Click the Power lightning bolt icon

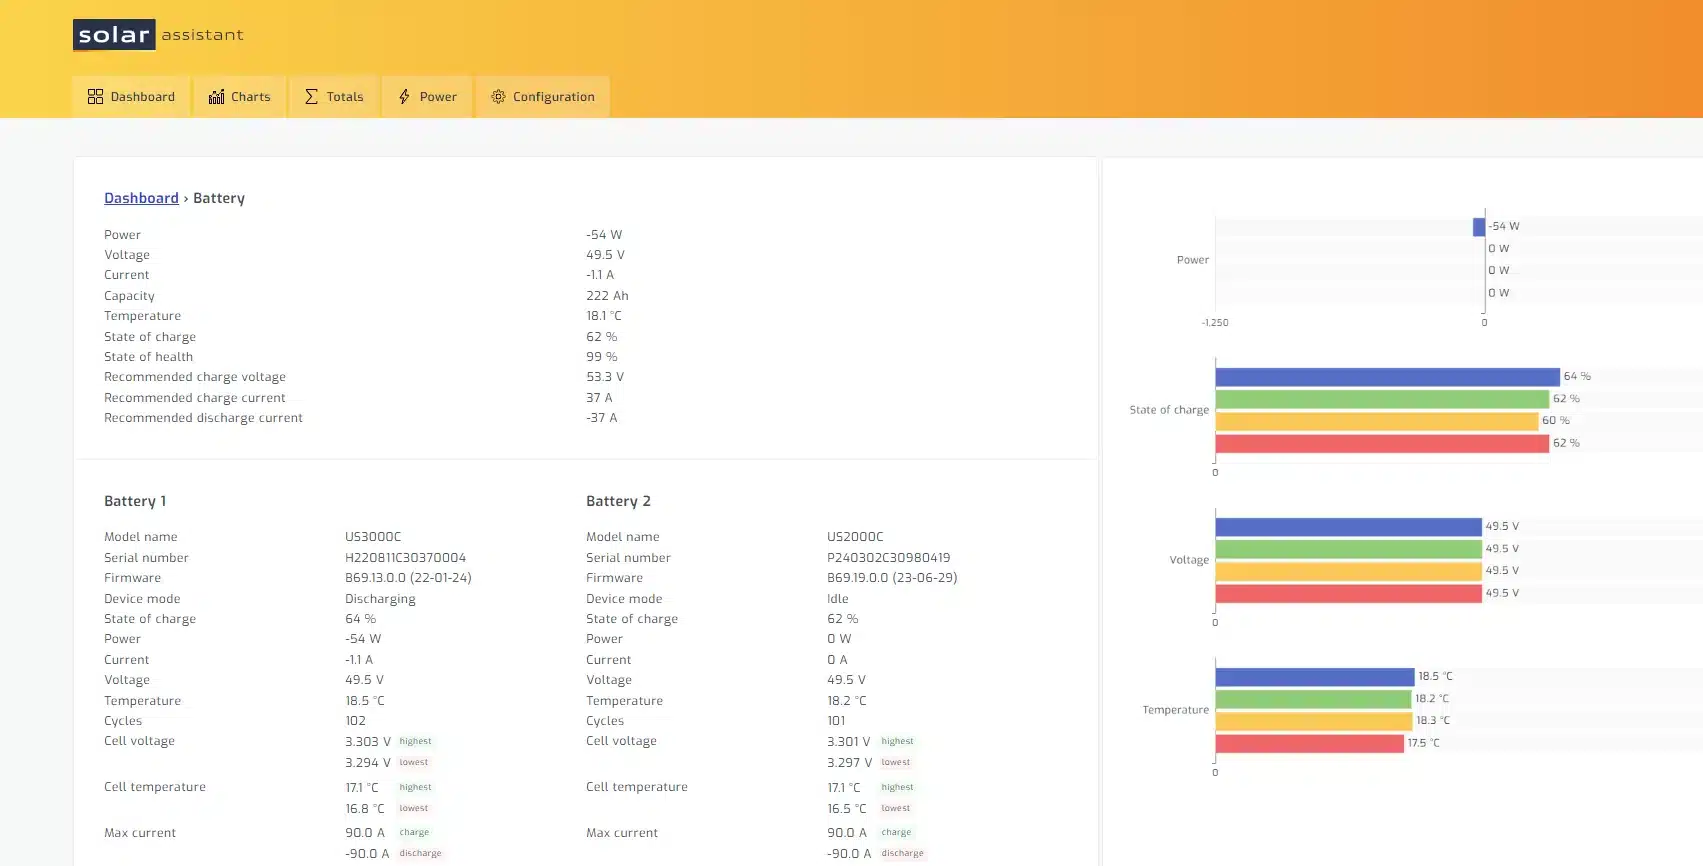[404, 97]
